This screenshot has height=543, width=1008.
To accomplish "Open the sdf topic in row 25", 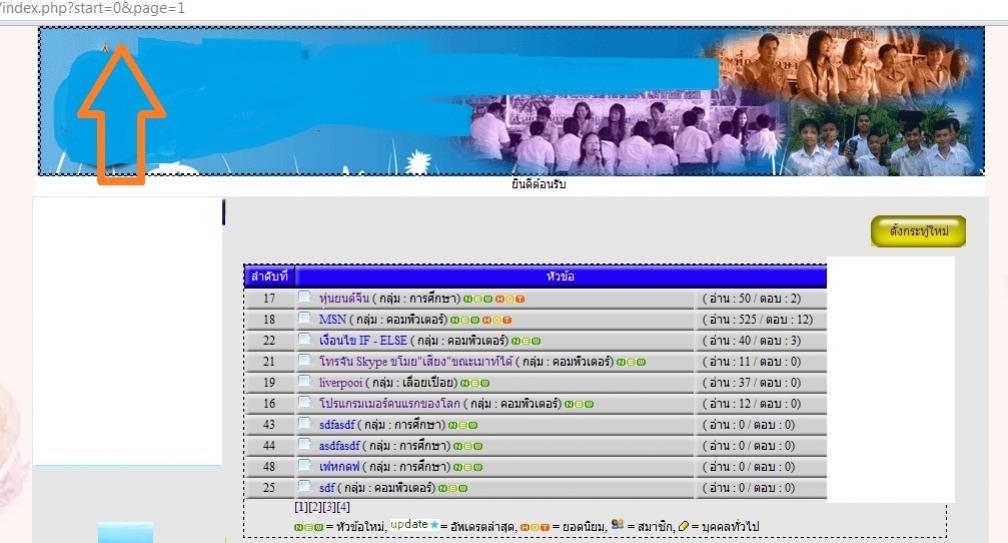I will pos(327,488).
